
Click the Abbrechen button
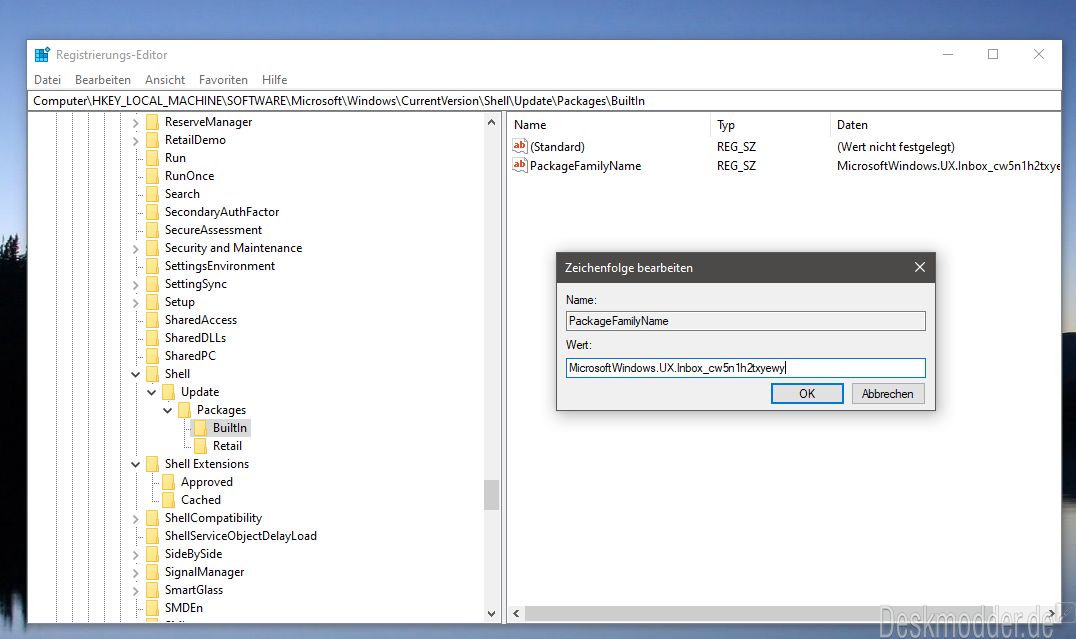point(888,393)
